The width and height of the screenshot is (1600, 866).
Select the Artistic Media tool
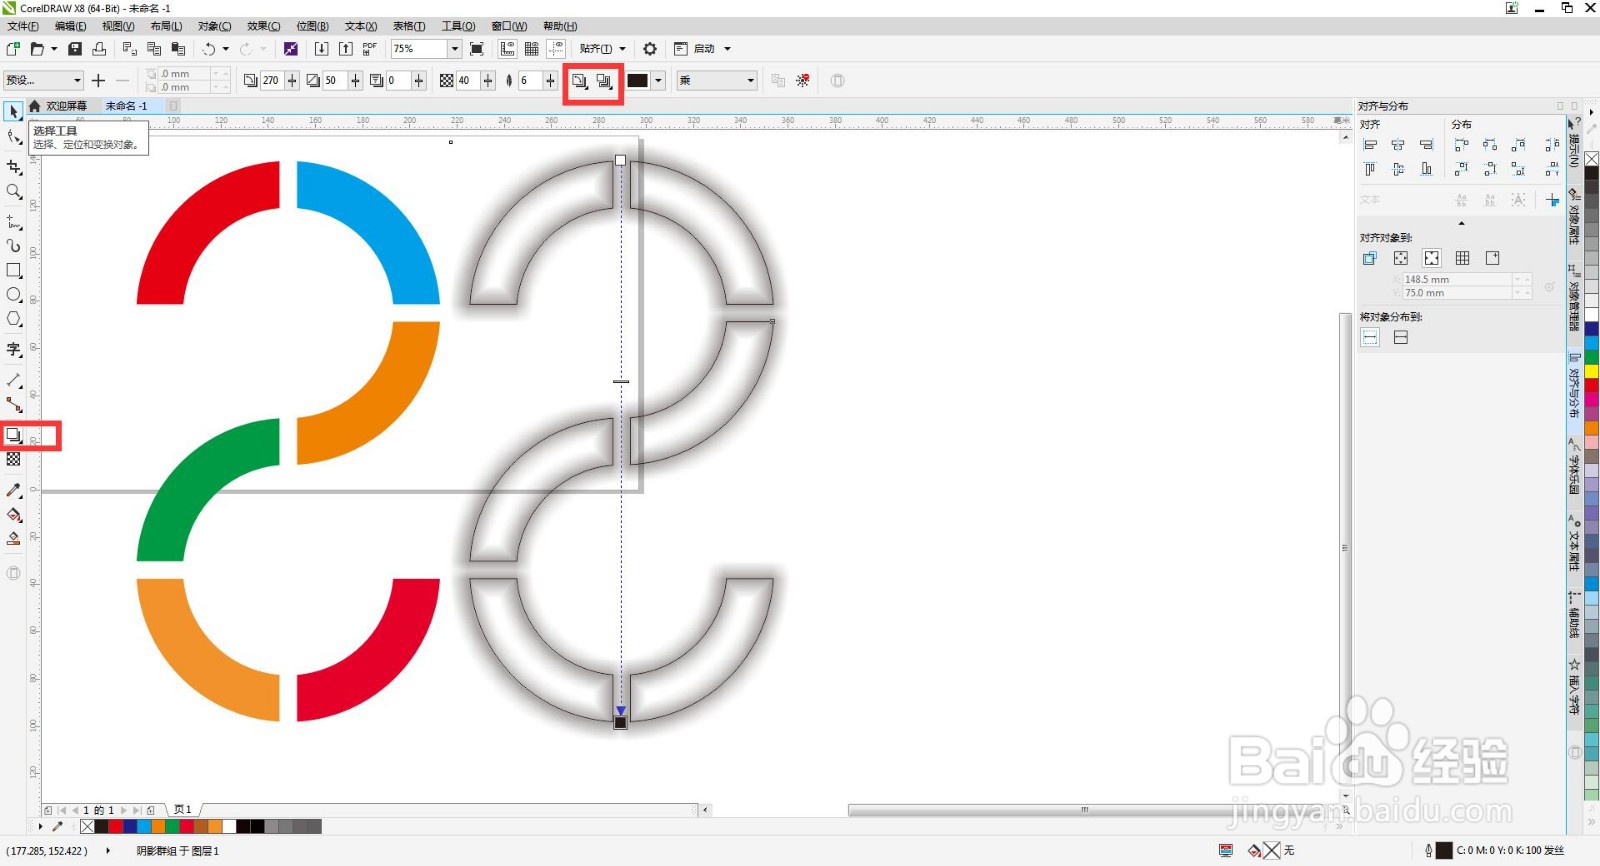(x=14, y=246)
